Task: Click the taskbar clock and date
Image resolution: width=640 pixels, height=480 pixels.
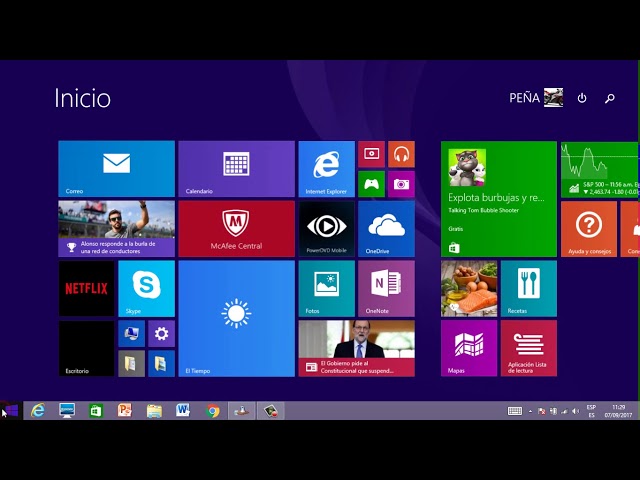Action: (x=618, y=411)
